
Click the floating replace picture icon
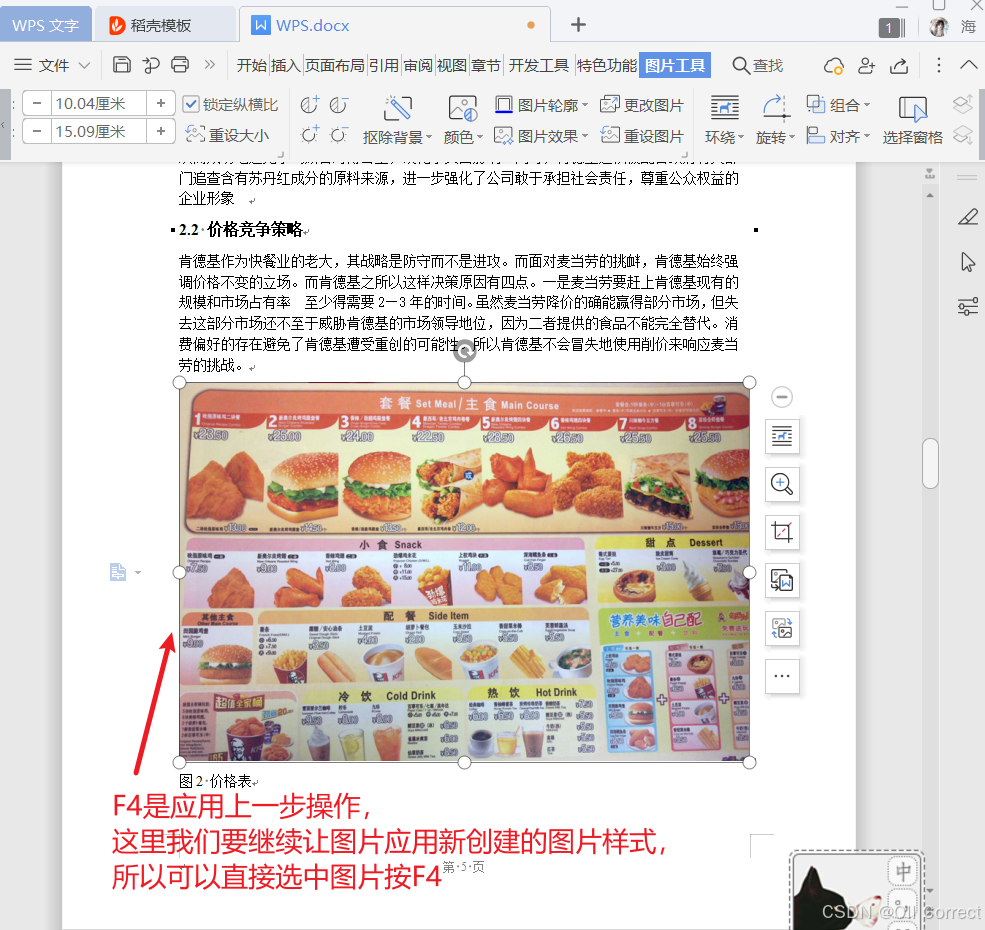781,628
